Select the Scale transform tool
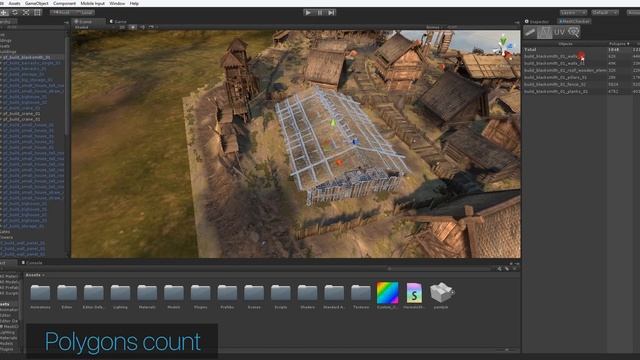The image size is (640, 360). coord(26,13)
